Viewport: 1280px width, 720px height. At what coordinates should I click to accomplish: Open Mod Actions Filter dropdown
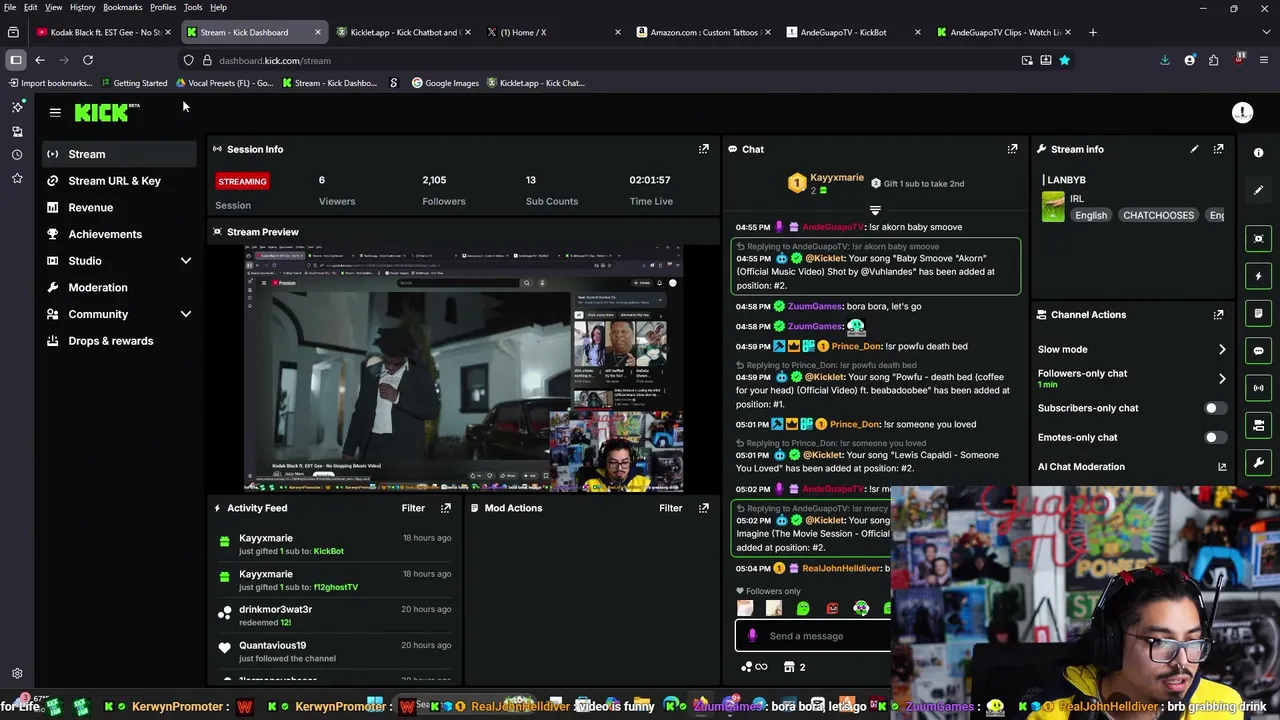point(671,508)
